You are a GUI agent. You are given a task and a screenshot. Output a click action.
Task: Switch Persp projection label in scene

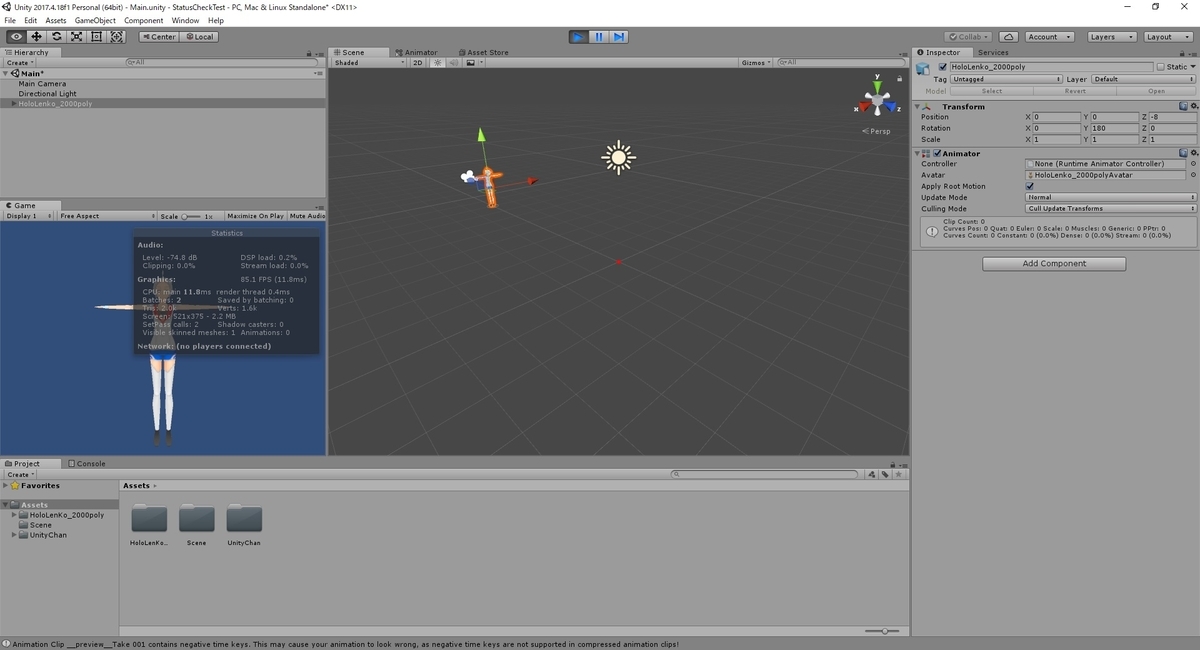tap(877, 131)
